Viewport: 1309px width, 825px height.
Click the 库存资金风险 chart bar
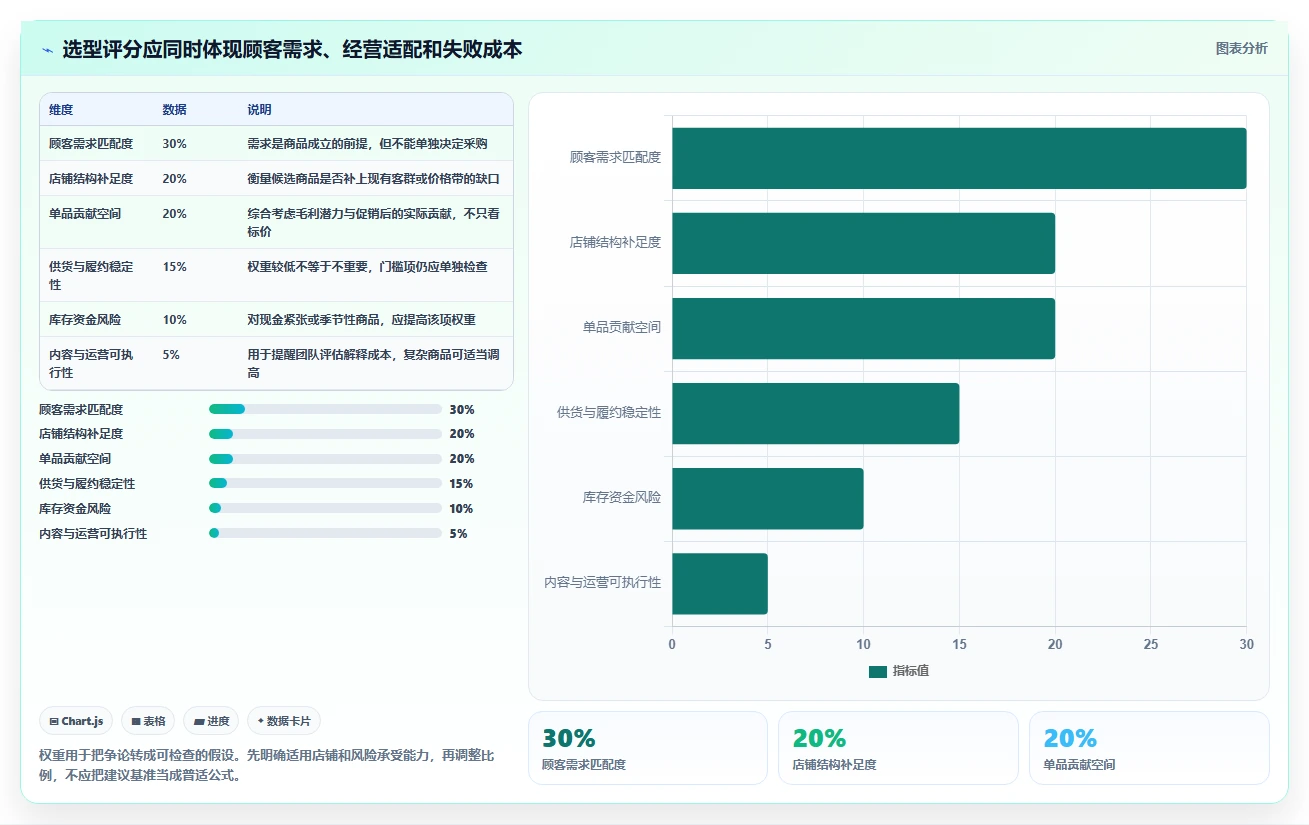pos(767,498)
